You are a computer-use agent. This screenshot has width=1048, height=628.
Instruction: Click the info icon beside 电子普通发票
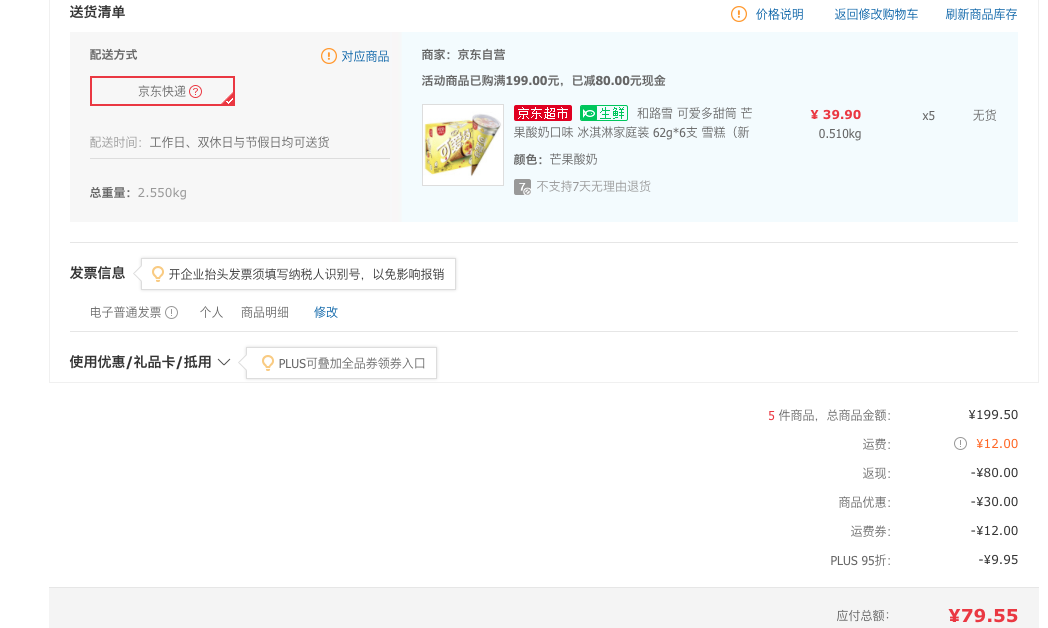point(172,312)
